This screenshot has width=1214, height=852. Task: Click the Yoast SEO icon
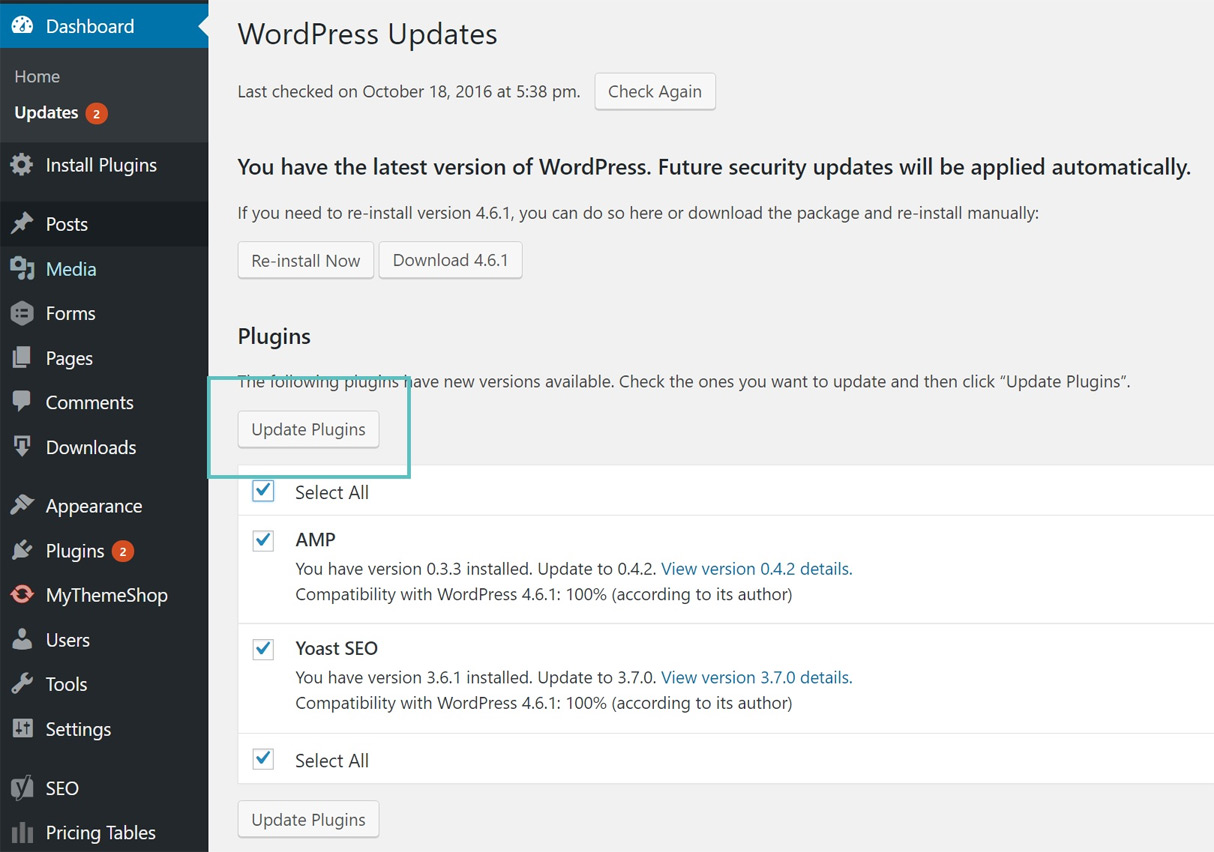click(x=22, y=788)
